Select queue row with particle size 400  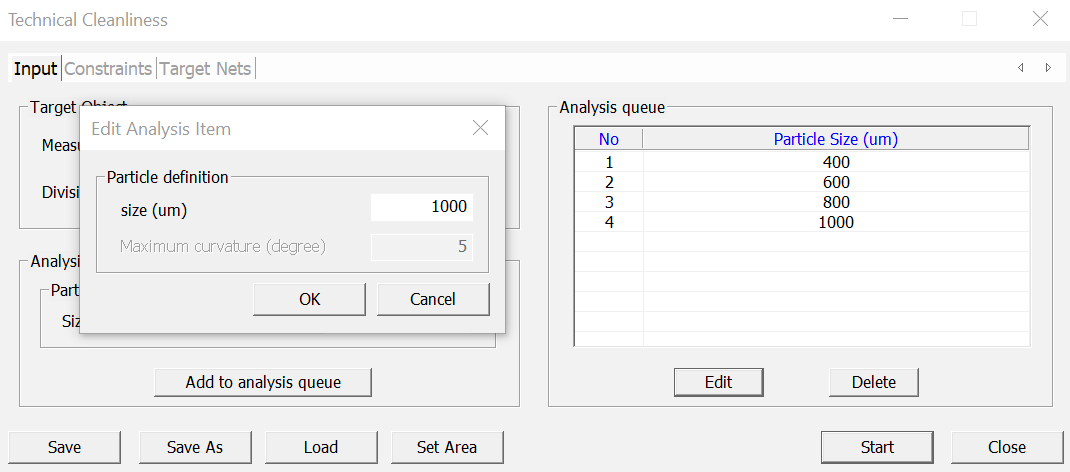click(x=835, y=162)
